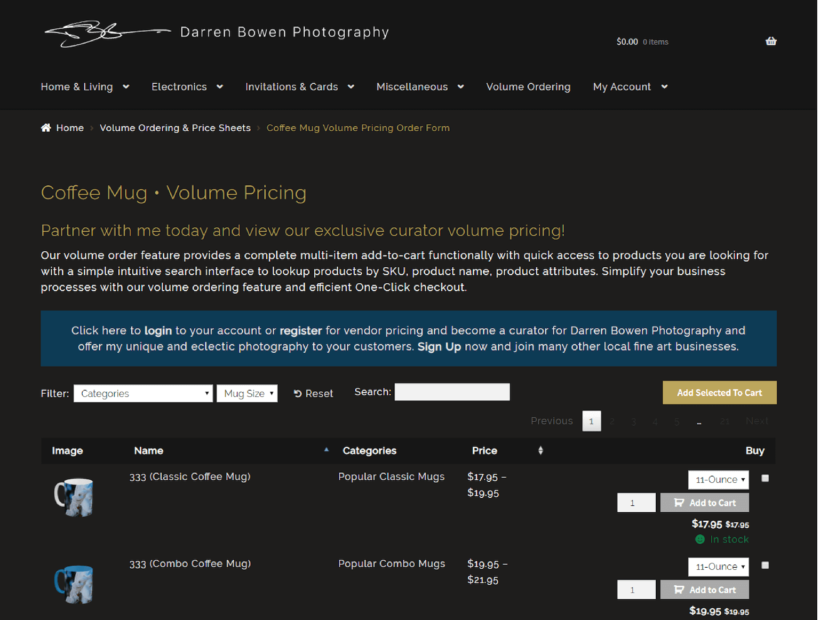This screenshot has height=620, width=820.
Task: Tick the checkbox for 333 (Combo Coffee Mug)
Action: 765,565
